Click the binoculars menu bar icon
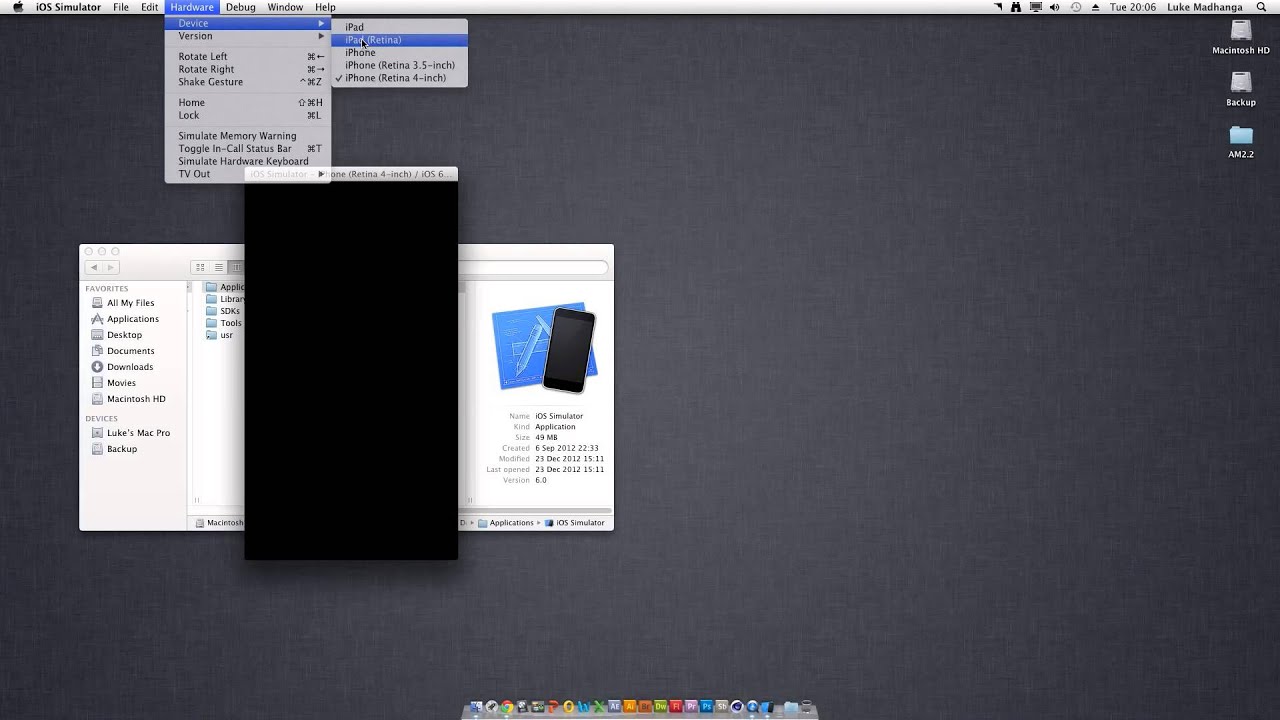 coord(1016,7)
